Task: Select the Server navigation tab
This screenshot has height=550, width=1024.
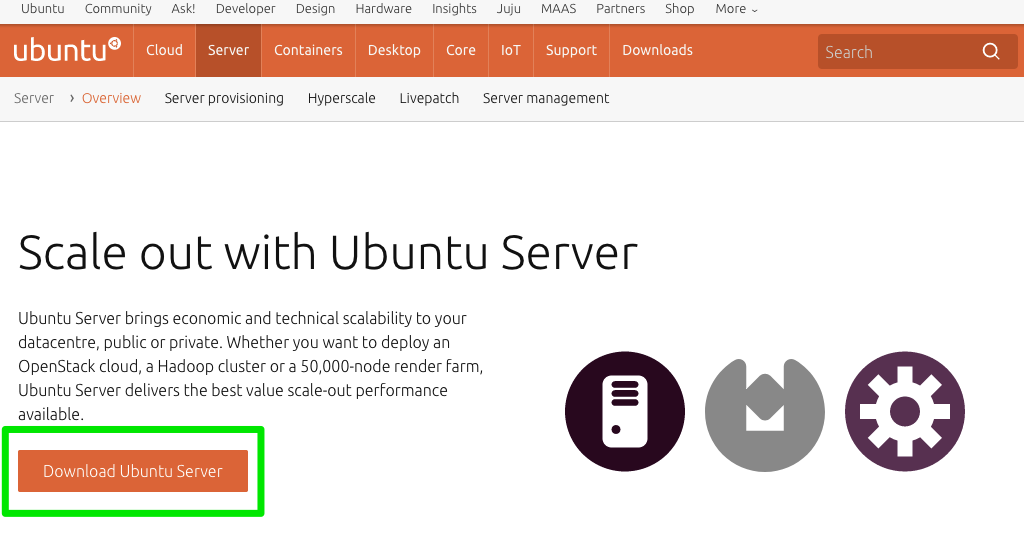Action: click(x=228, y=50)
